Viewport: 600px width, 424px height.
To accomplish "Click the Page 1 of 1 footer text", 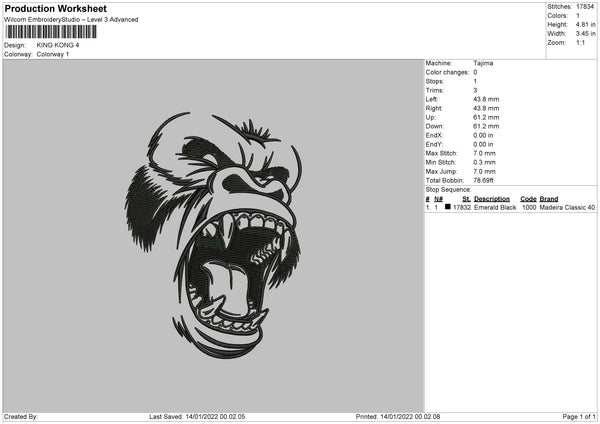I will click(x=579, y=416).
